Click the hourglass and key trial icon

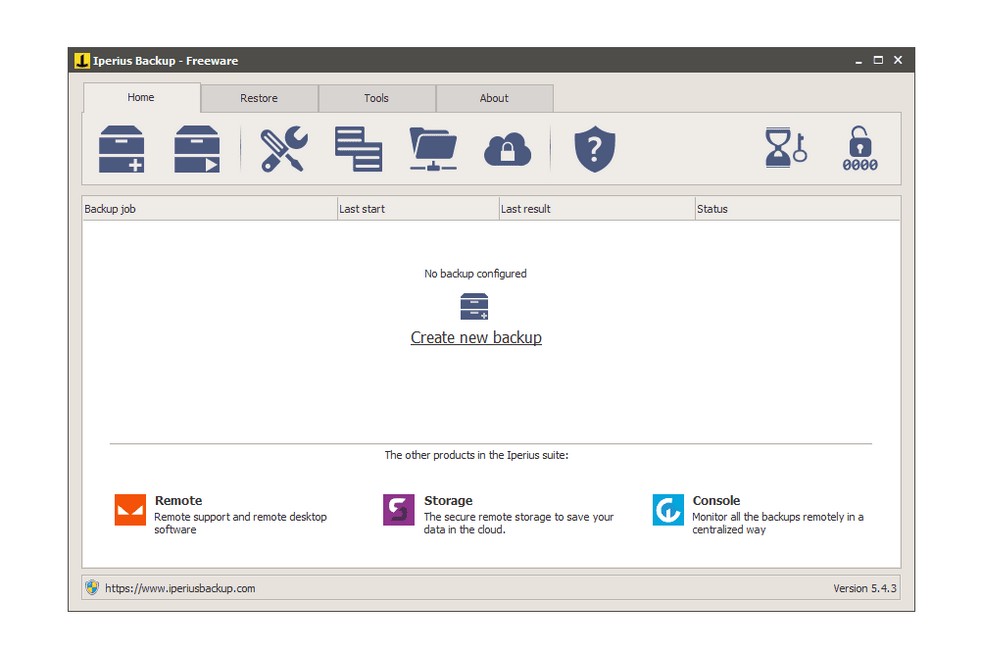coord(786,148)
